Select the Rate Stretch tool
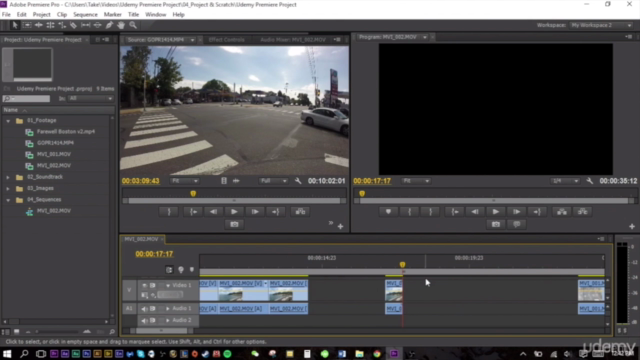640x360 pixels. [x=62, y=25]
